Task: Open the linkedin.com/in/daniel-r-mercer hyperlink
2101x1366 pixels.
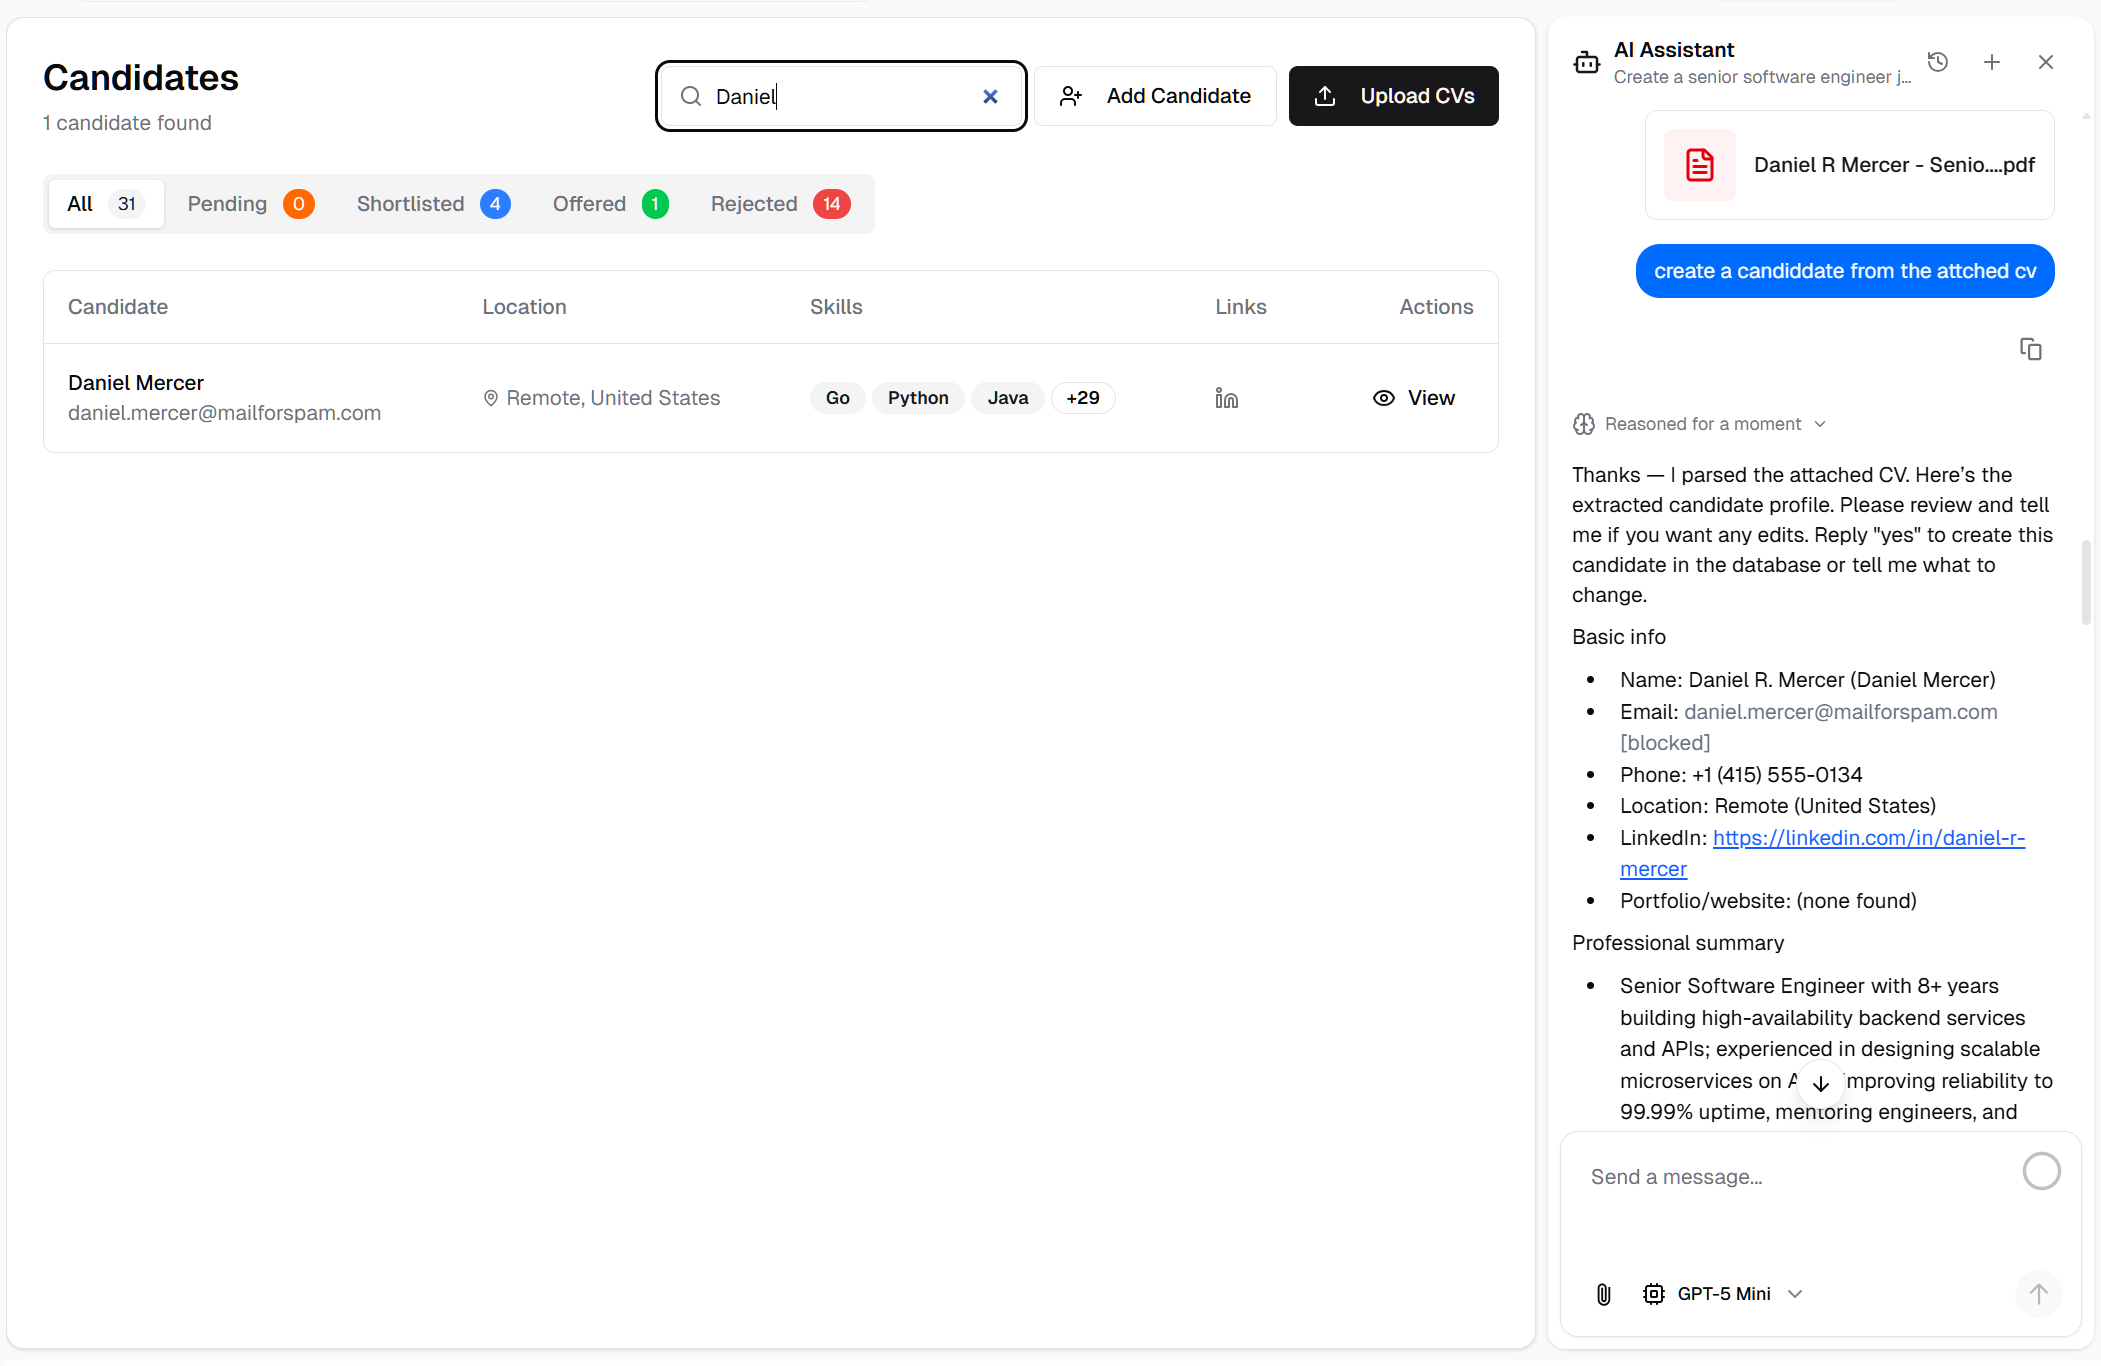Action: click(x=1867, y=838)
